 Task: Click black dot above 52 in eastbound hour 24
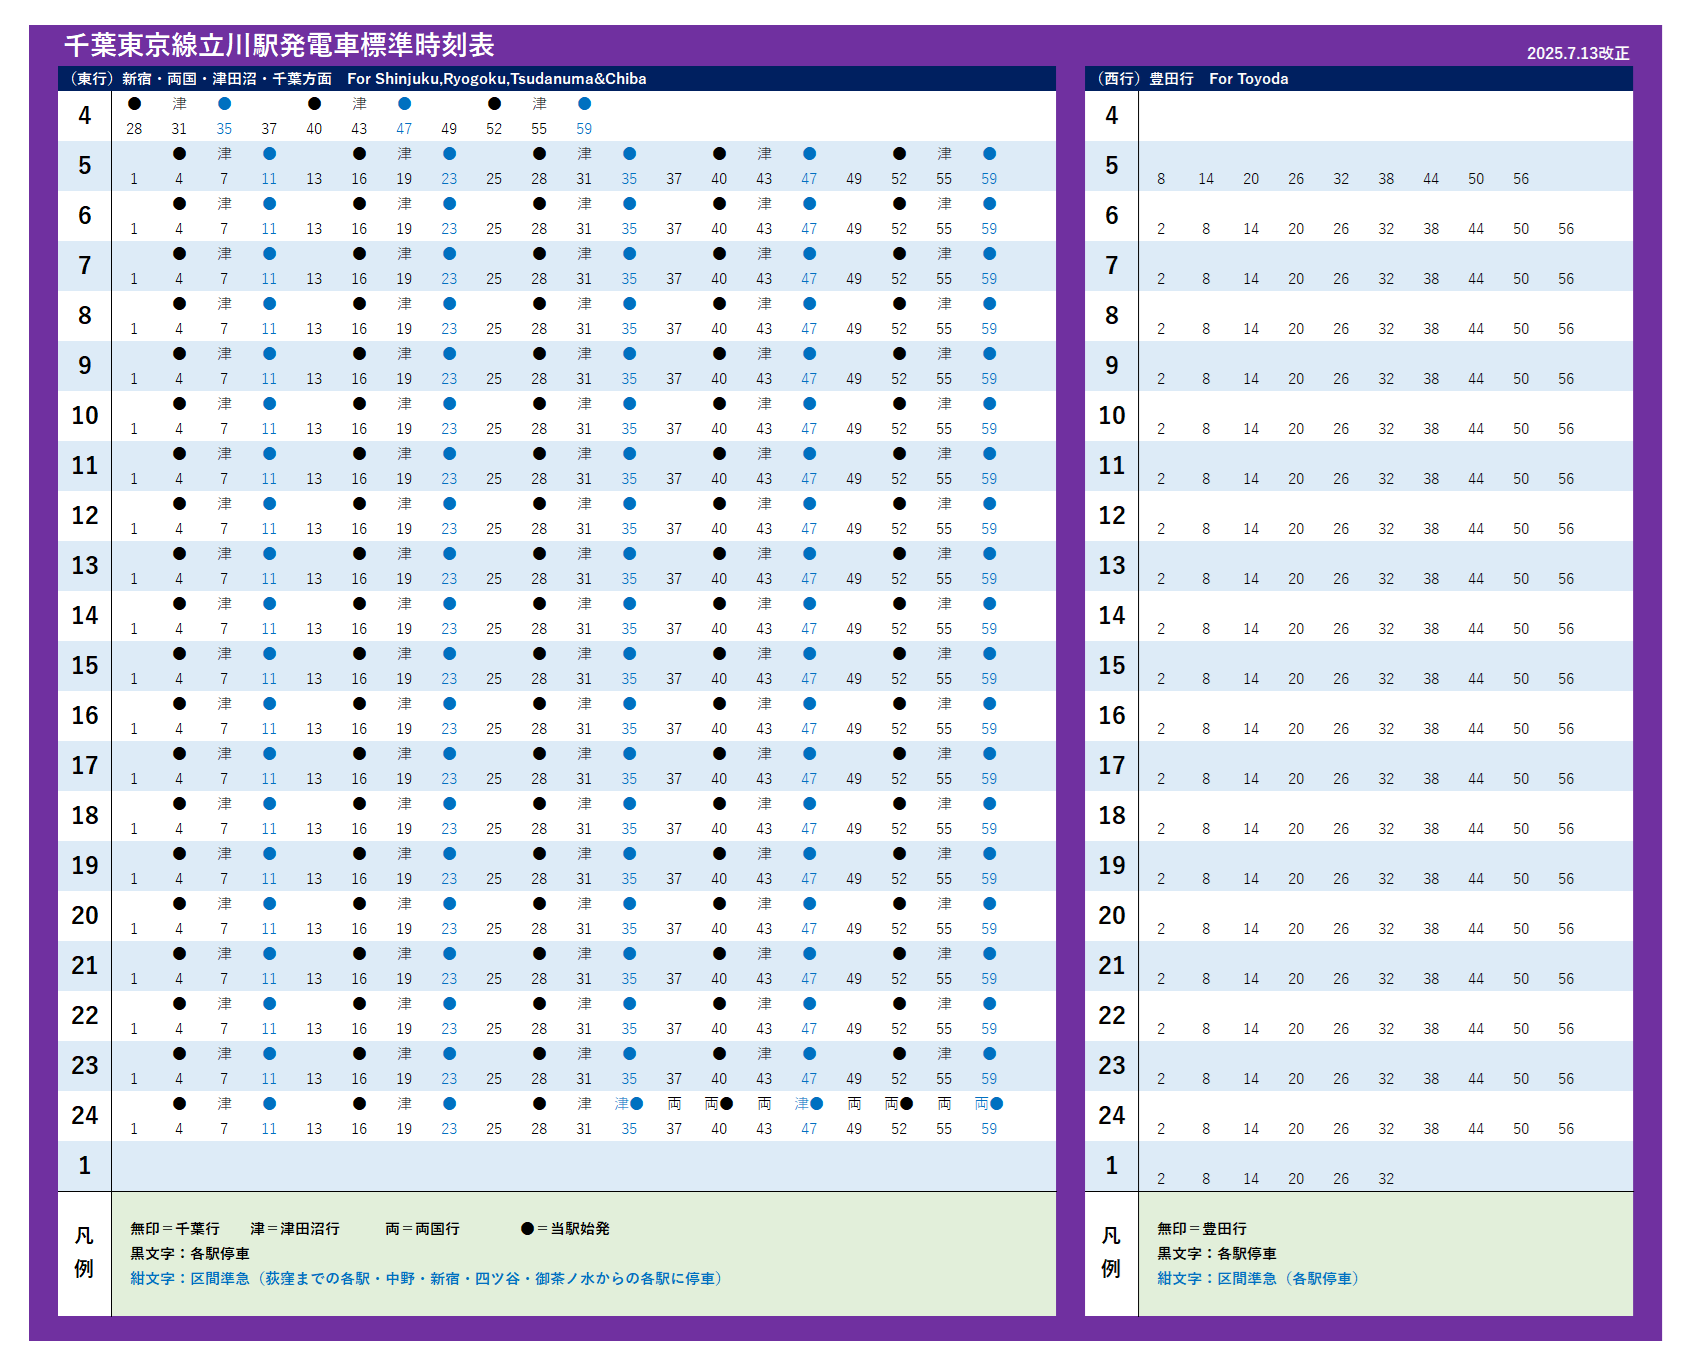coord(906,1104)
